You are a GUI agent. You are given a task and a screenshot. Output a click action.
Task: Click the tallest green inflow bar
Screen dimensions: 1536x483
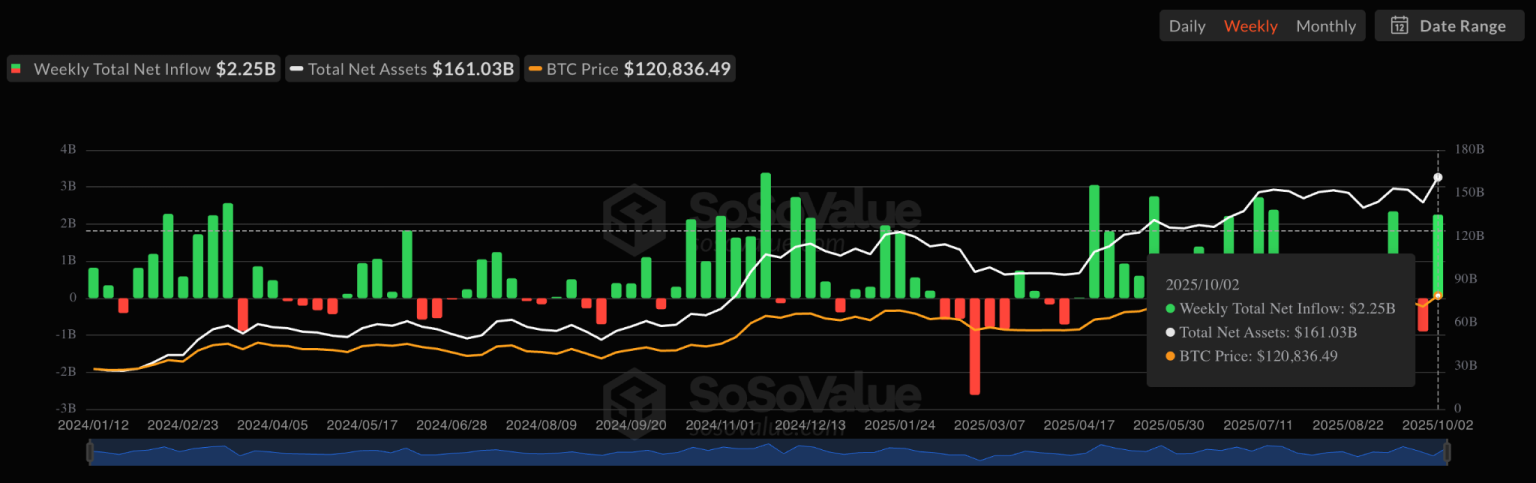coord(765,235)
